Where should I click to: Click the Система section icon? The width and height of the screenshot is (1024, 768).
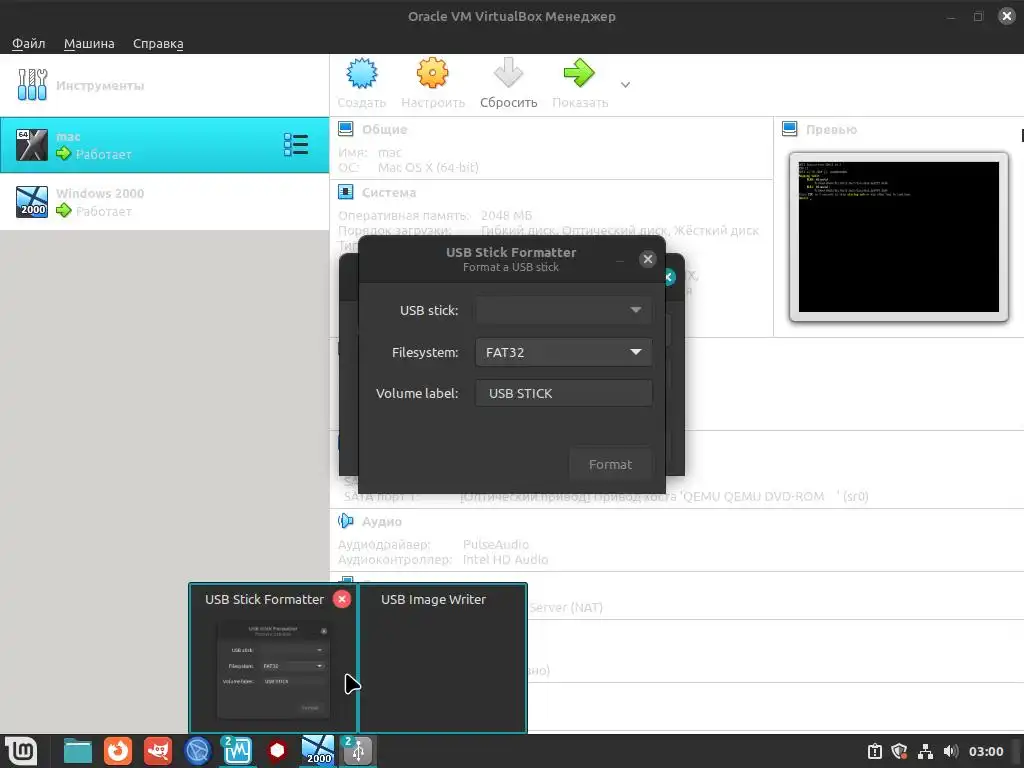345,192
